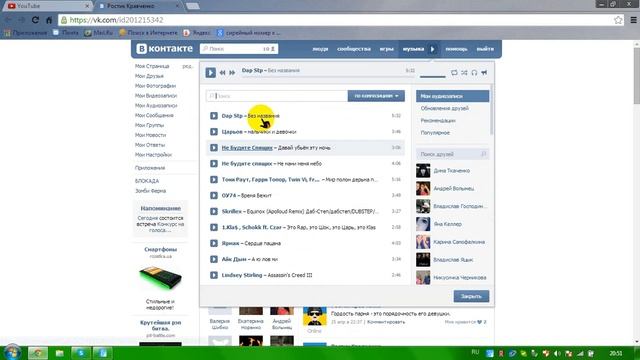The height and width of the screenshot is (360, 640).
Task: Focus the VK header search box
Action: click(x=239, y=49)
